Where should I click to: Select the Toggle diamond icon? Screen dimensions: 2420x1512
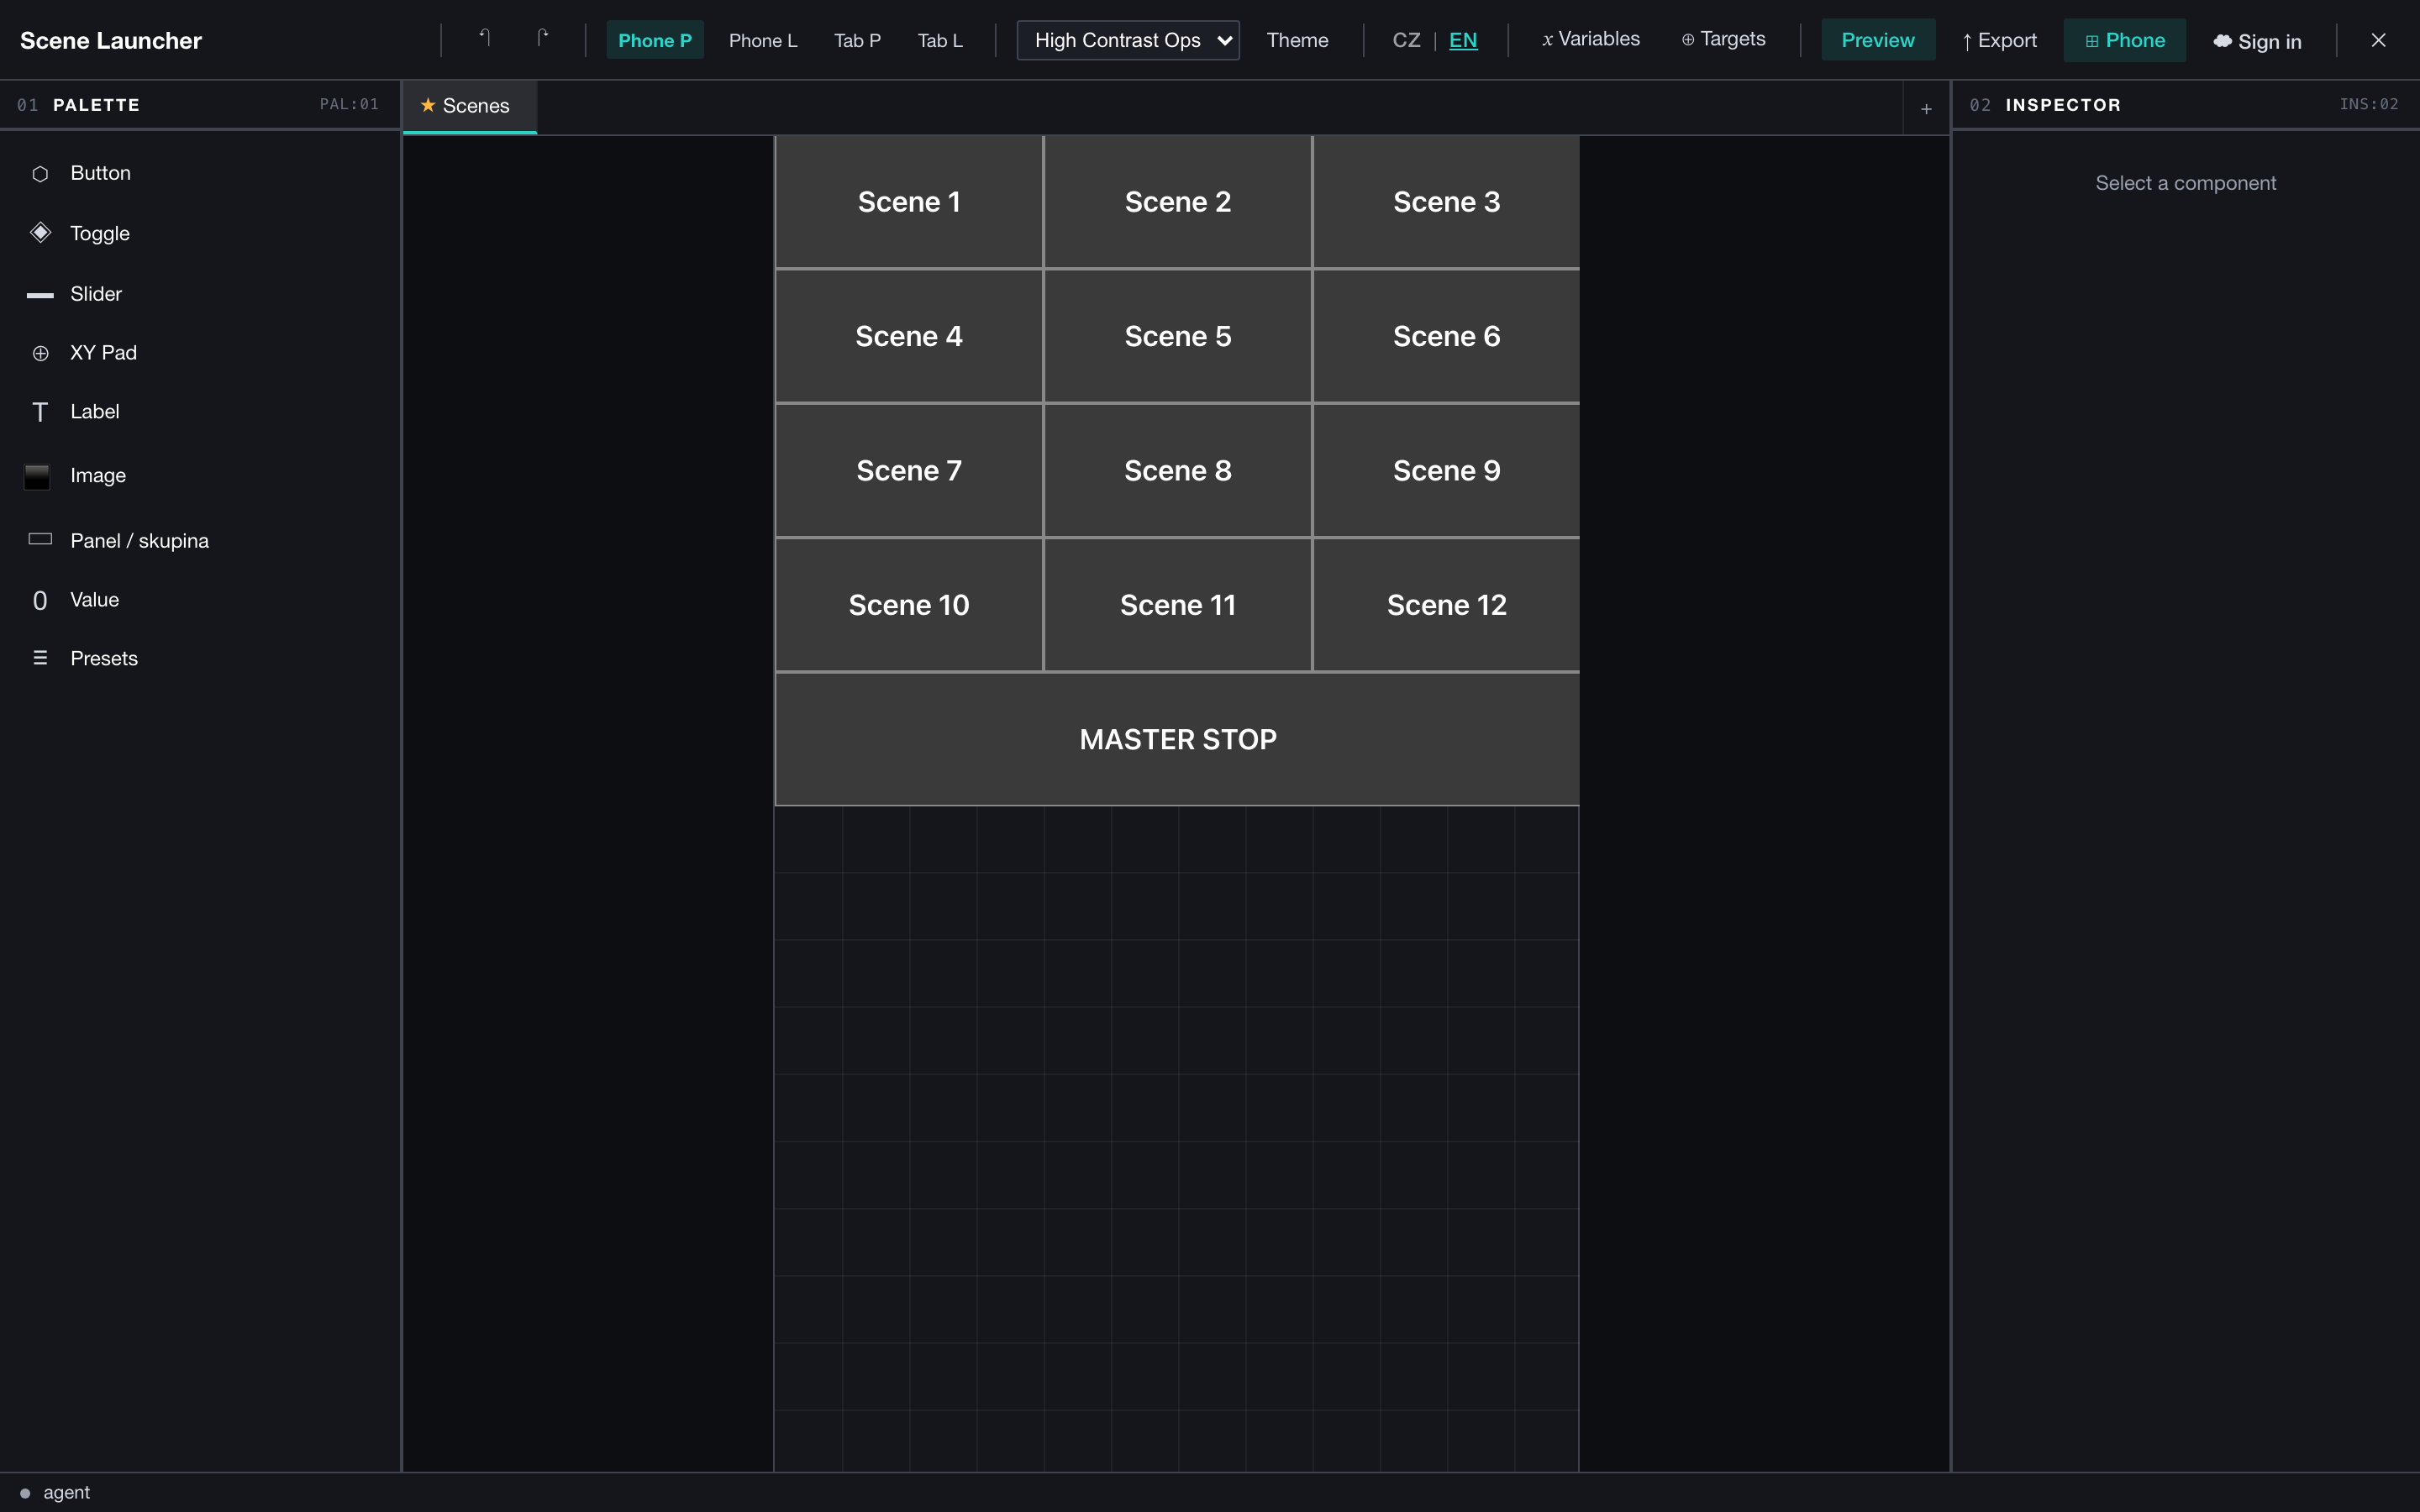40,233
